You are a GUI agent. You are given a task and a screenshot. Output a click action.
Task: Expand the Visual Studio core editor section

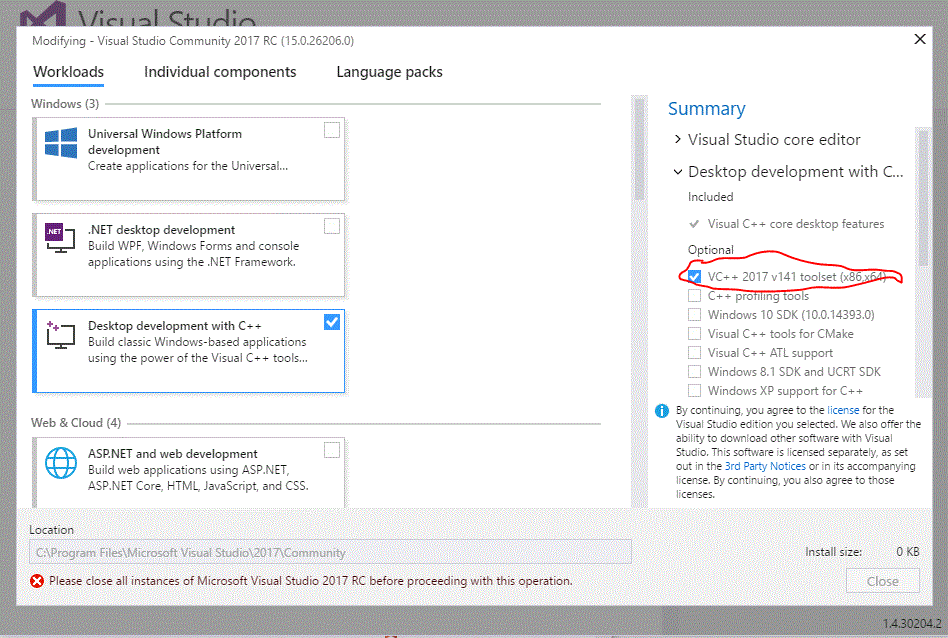tap(678, 140)
